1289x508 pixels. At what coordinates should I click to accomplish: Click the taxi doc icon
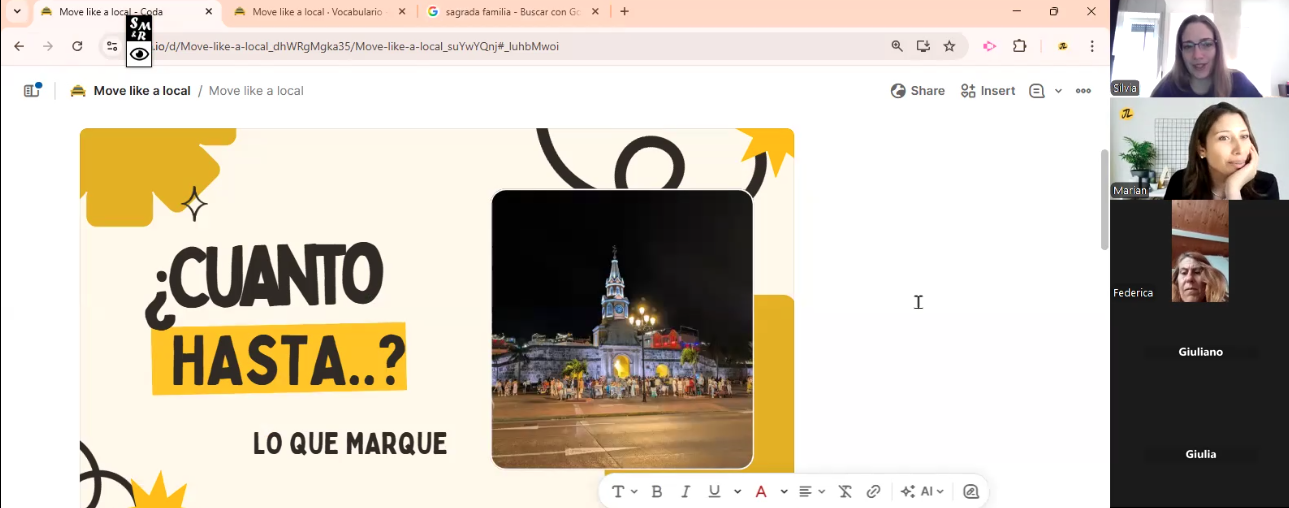[78, 90]
